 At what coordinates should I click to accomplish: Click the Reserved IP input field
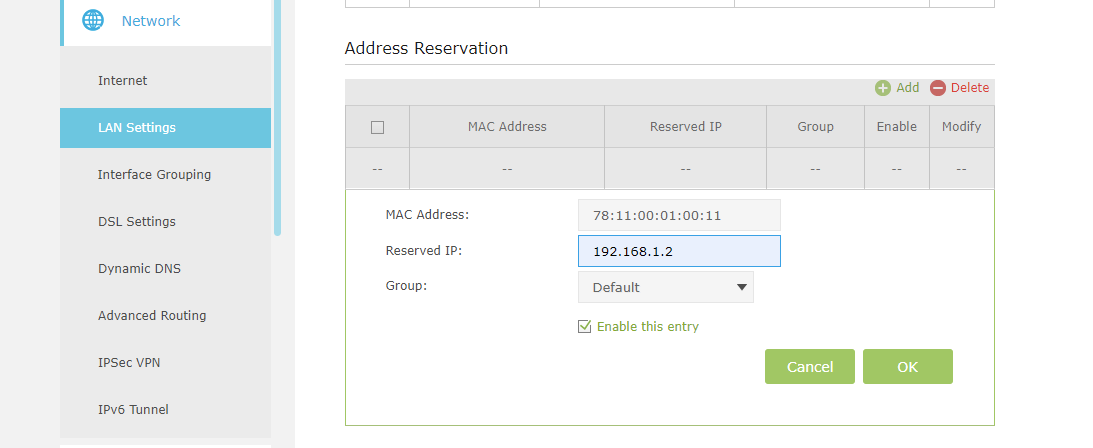(679, 251)
